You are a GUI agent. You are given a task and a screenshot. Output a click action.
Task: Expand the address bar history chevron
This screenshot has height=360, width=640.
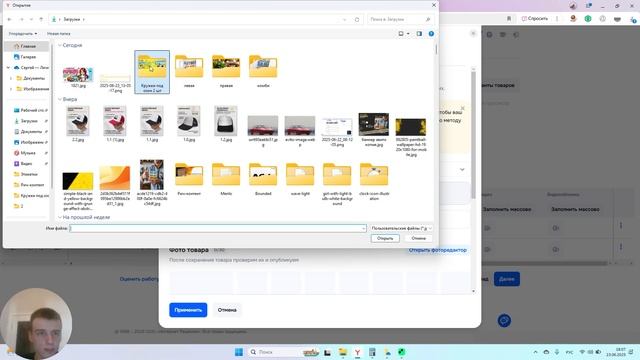click(344, 19)
